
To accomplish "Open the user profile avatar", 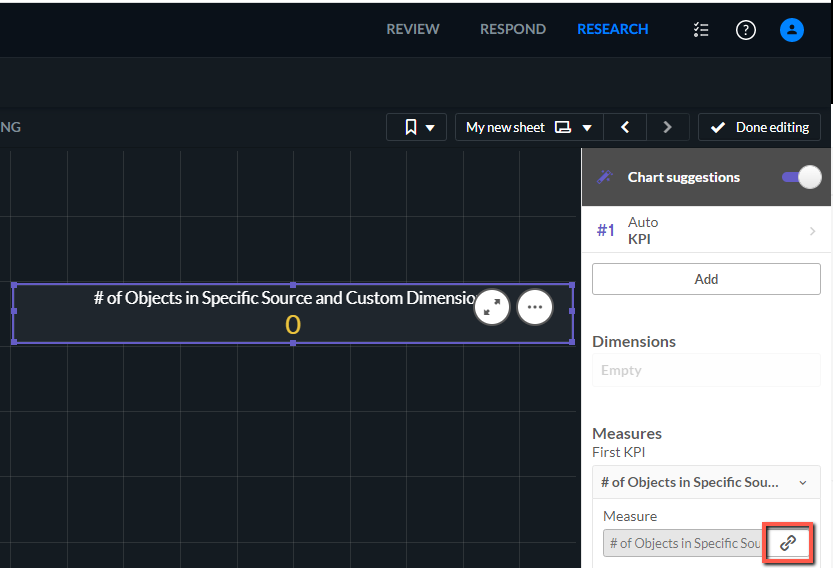I will [x=792, y=30].
